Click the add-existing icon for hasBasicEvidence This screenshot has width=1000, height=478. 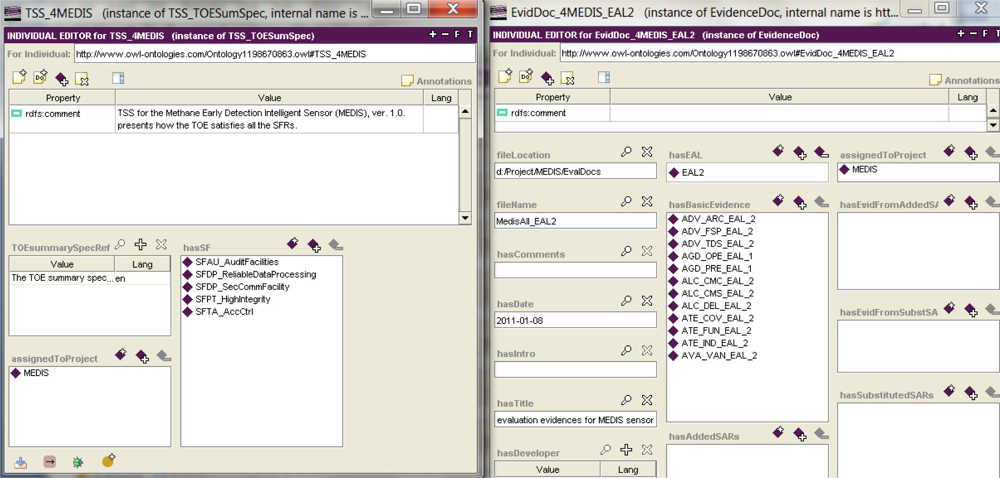tap(800, 202)
